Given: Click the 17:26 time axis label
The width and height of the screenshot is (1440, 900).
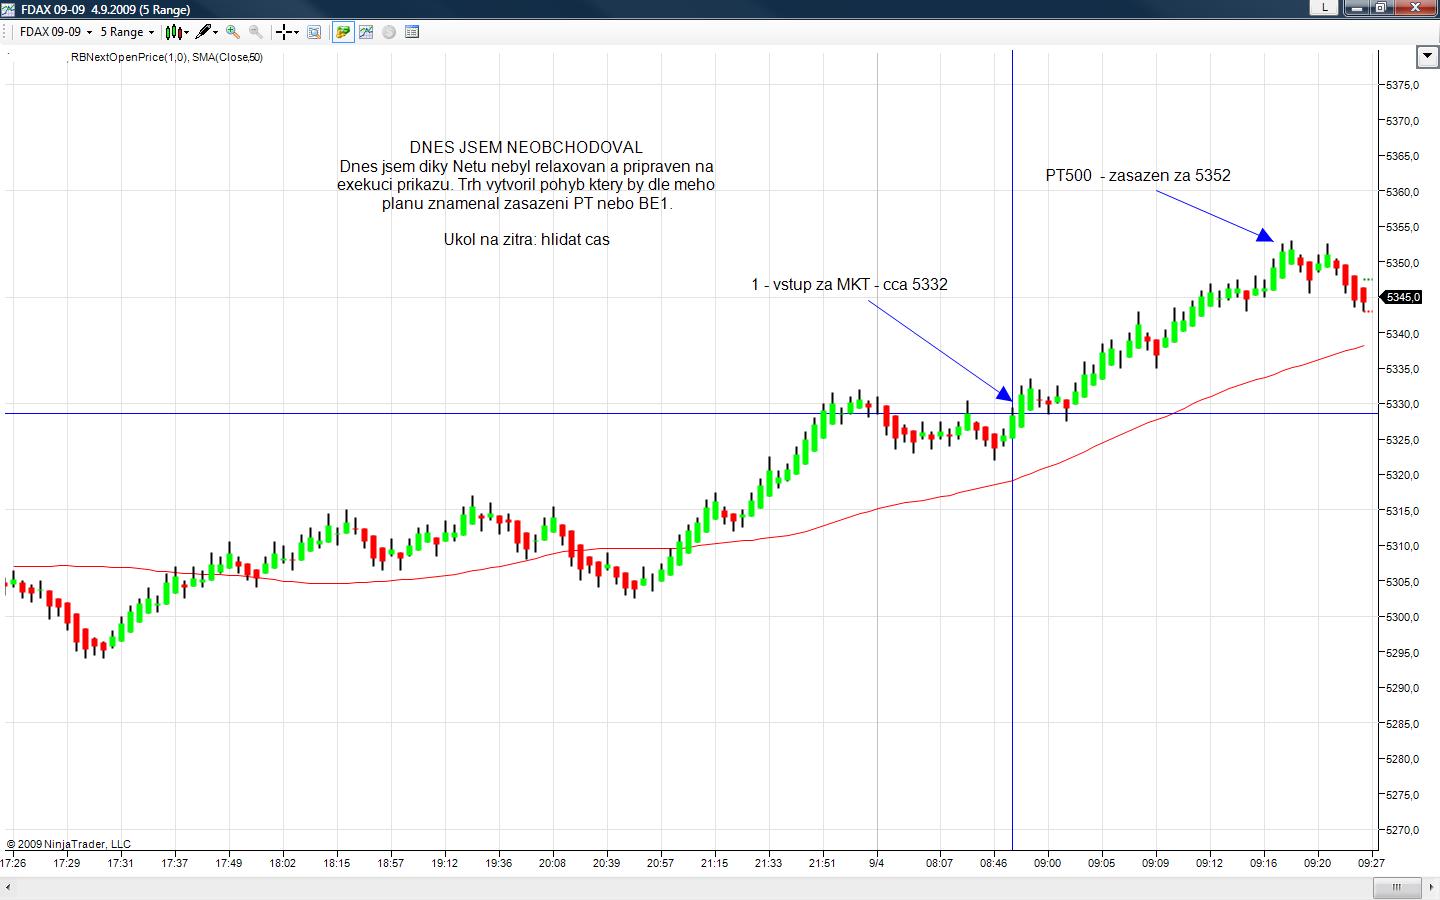Looking at the screenshot, I should (x=13, y=863).
